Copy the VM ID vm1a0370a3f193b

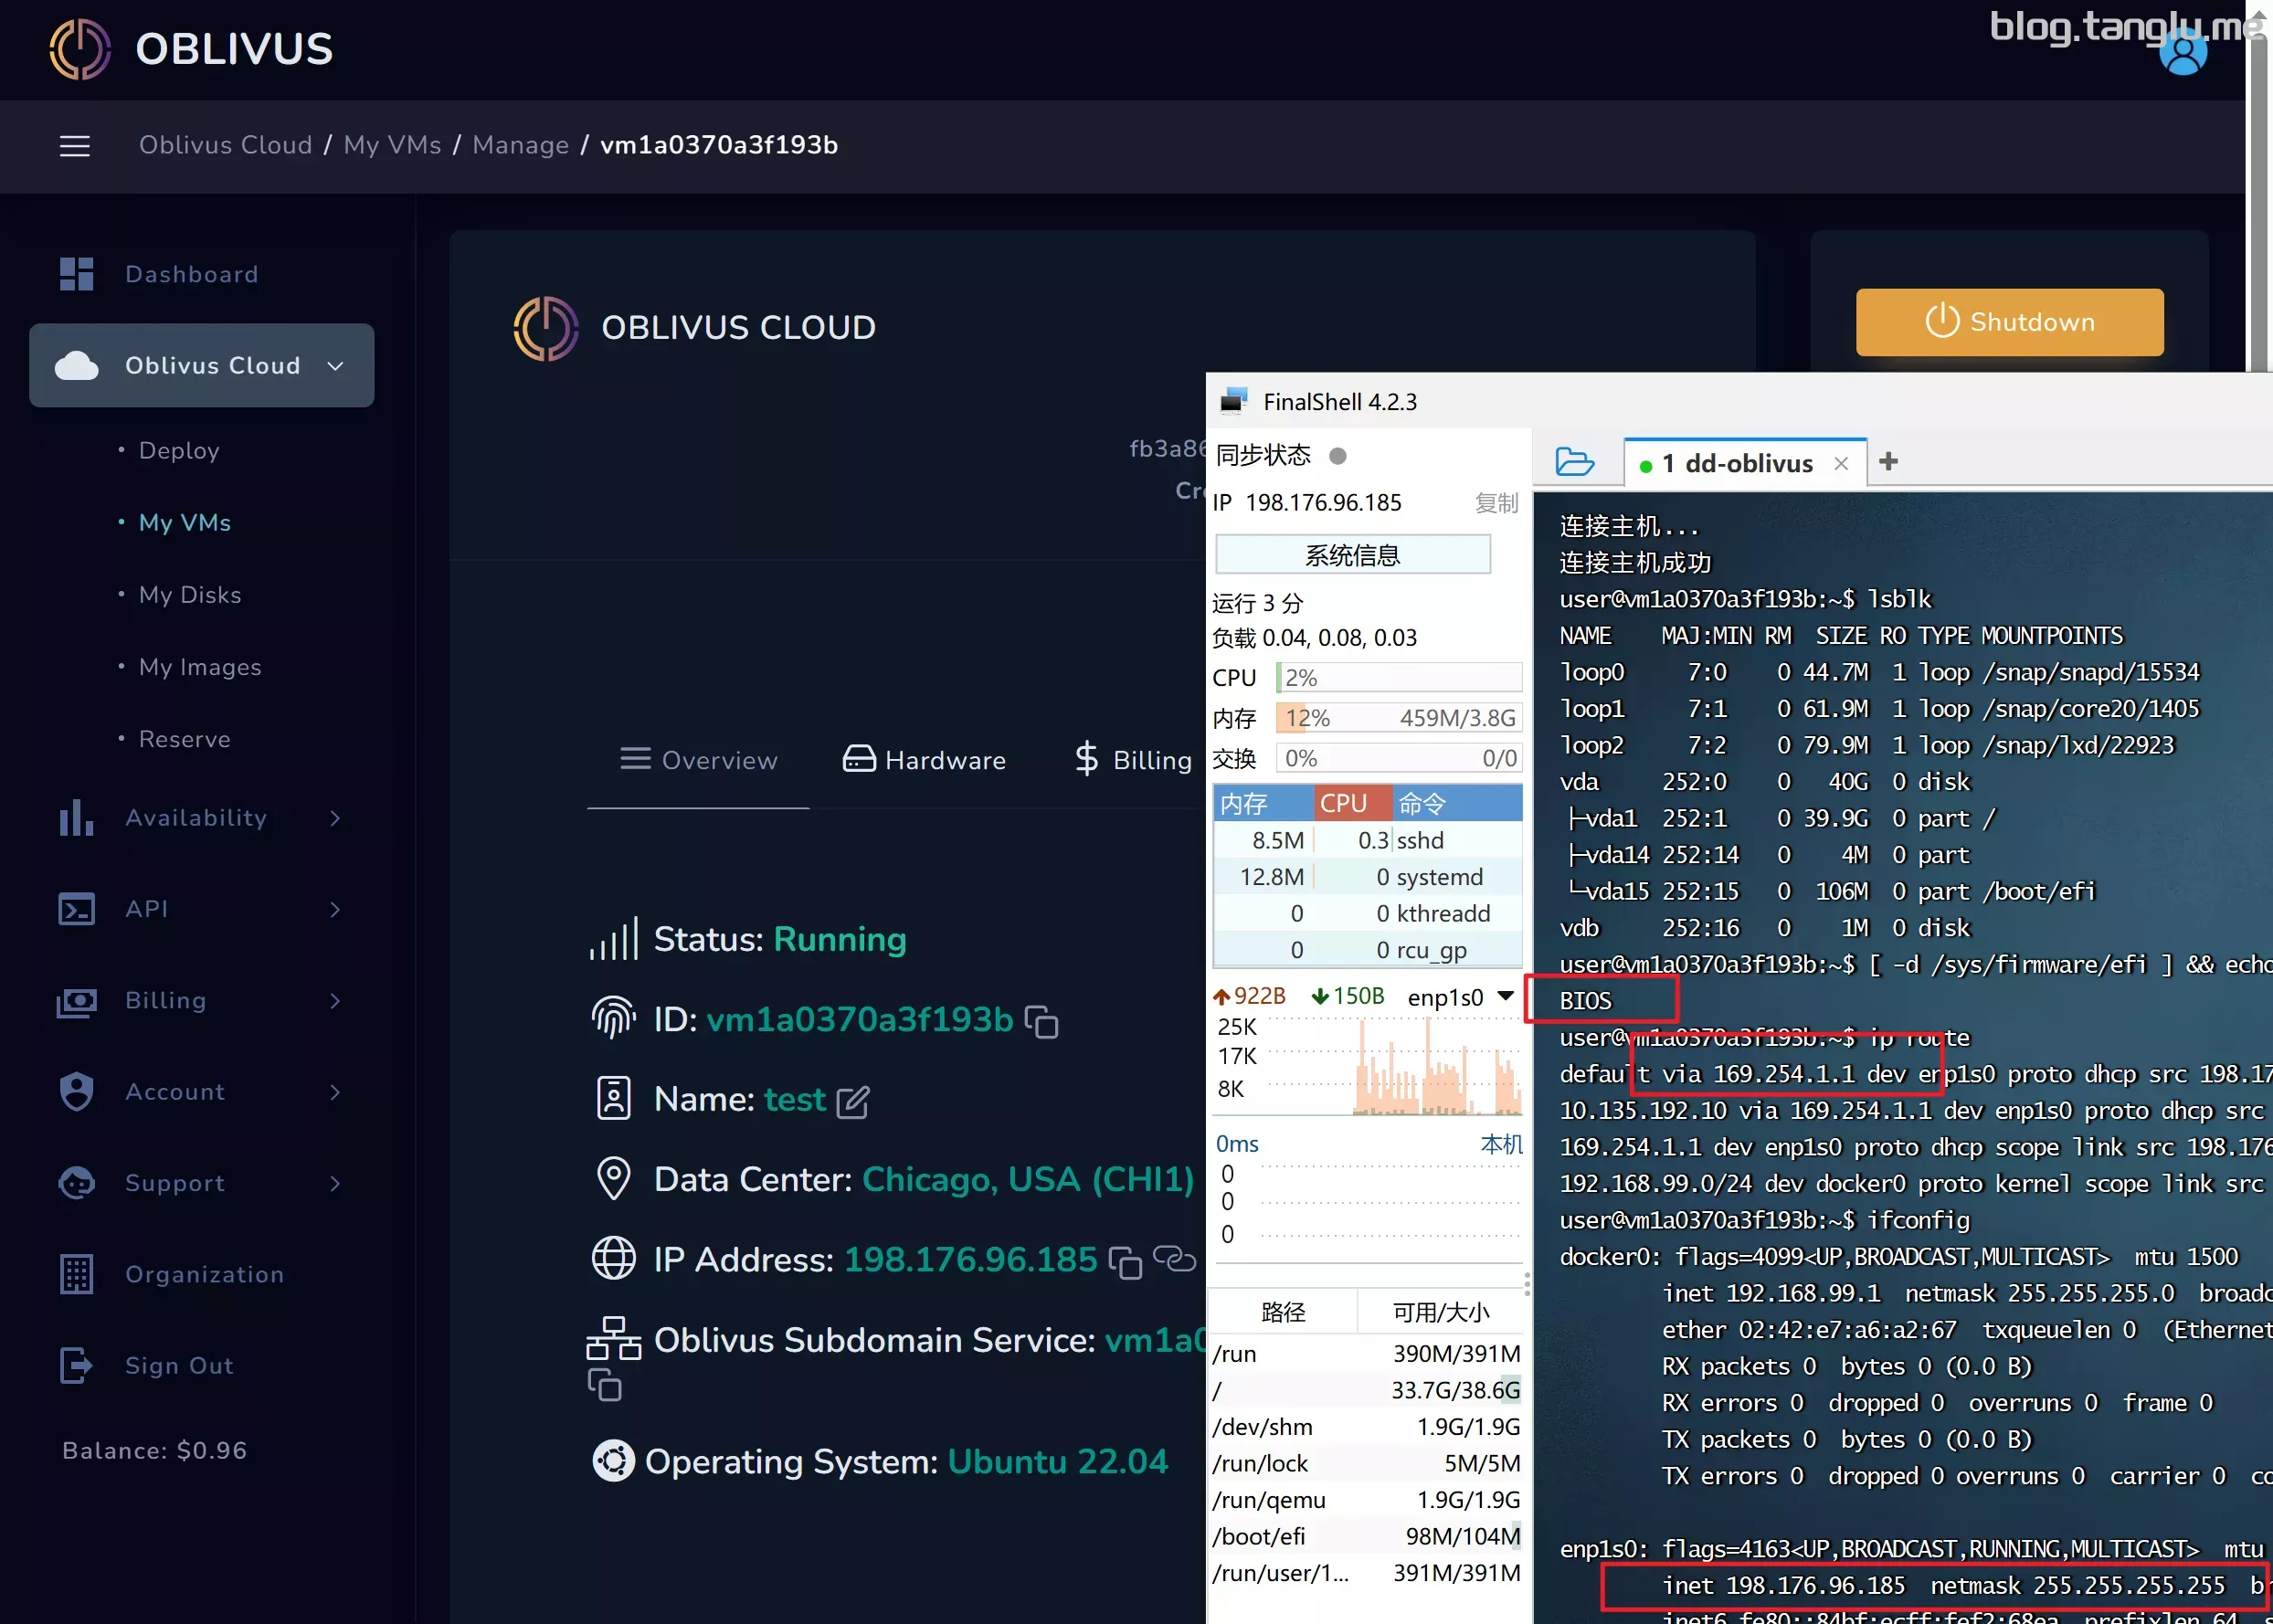pos(1042,1022)
